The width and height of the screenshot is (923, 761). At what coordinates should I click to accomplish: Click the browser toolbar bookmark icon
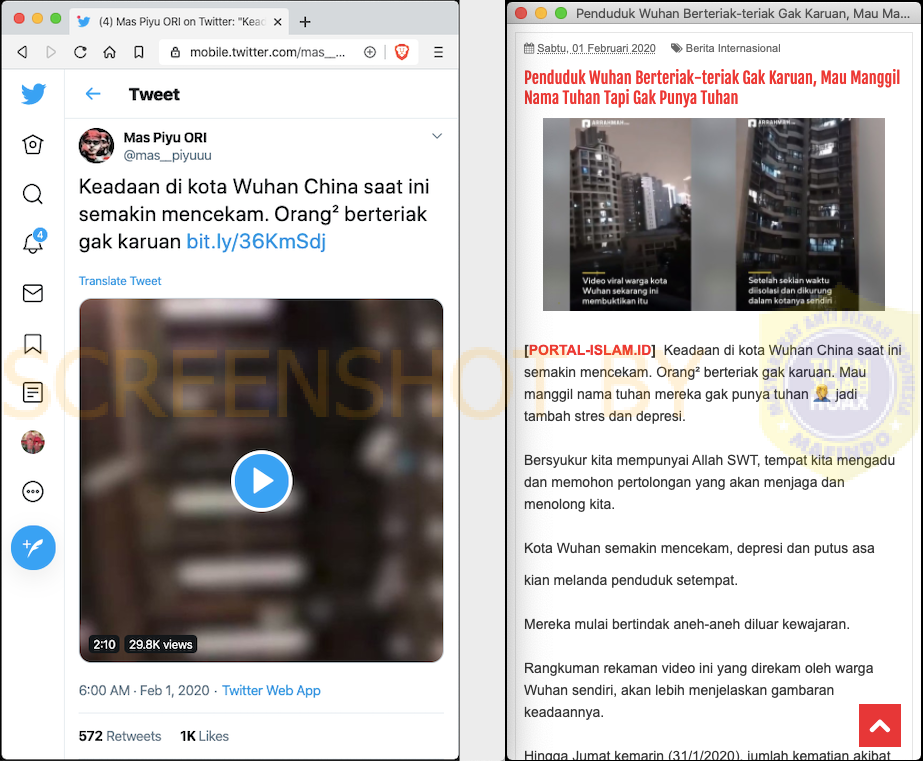[x=139, y=52]
